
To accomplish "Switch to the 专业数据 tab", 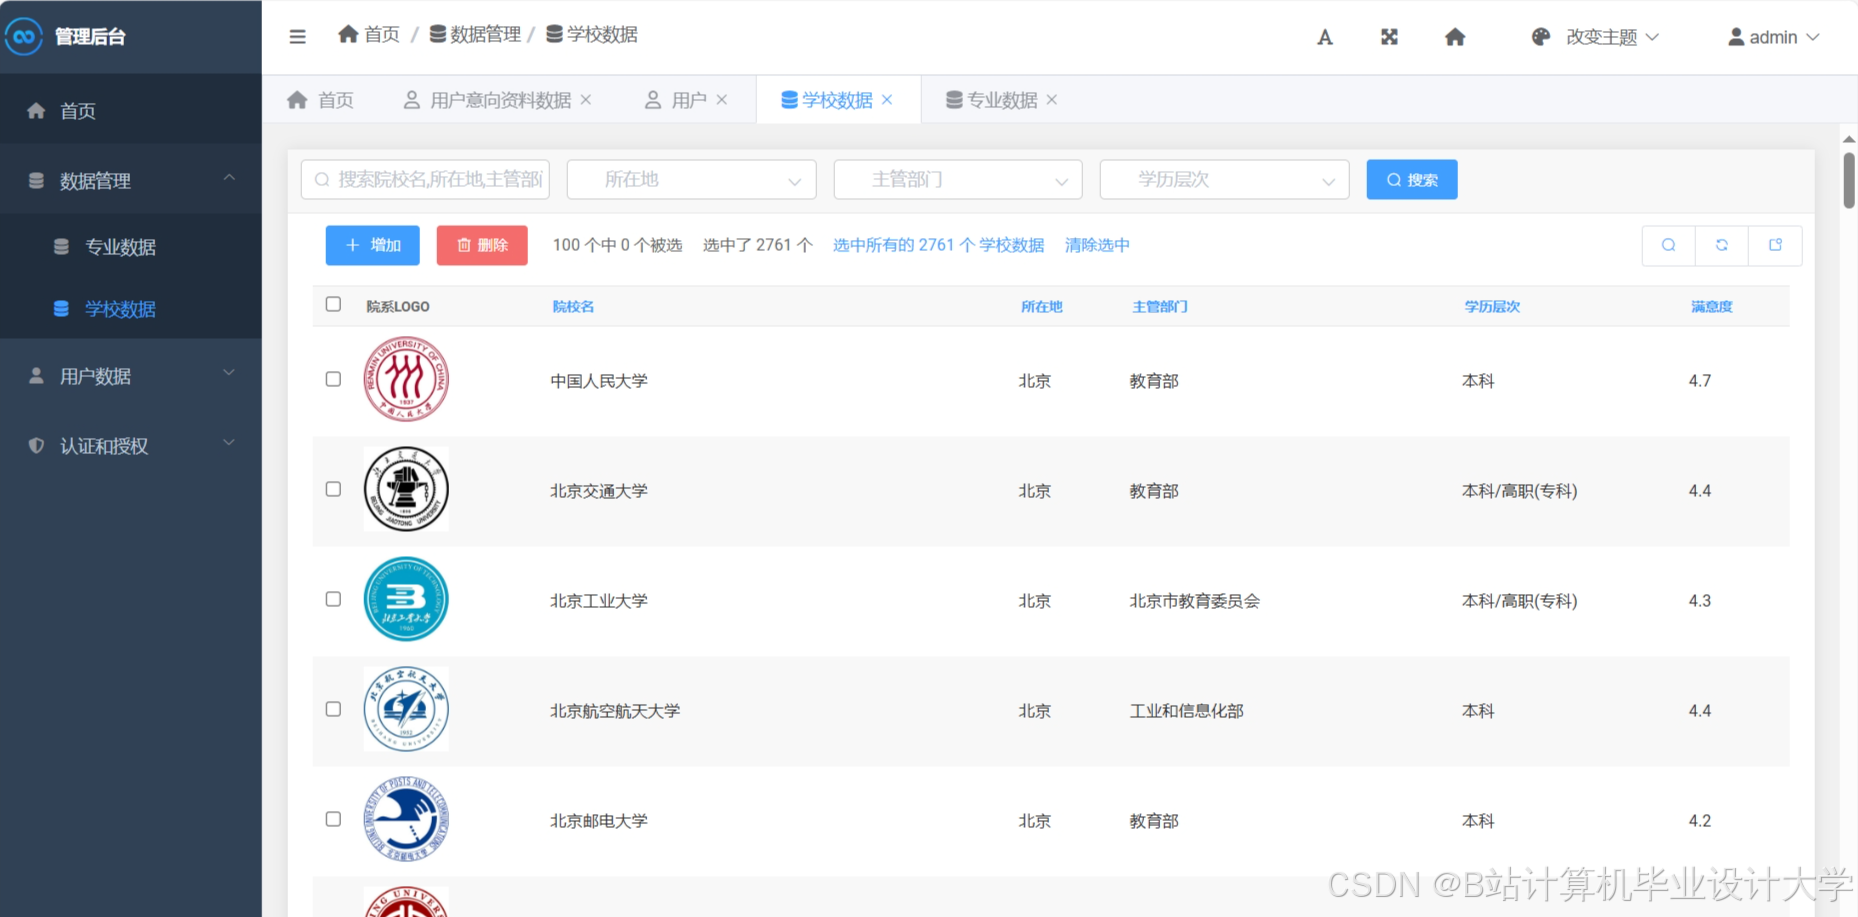I will [x=998, y=99].
